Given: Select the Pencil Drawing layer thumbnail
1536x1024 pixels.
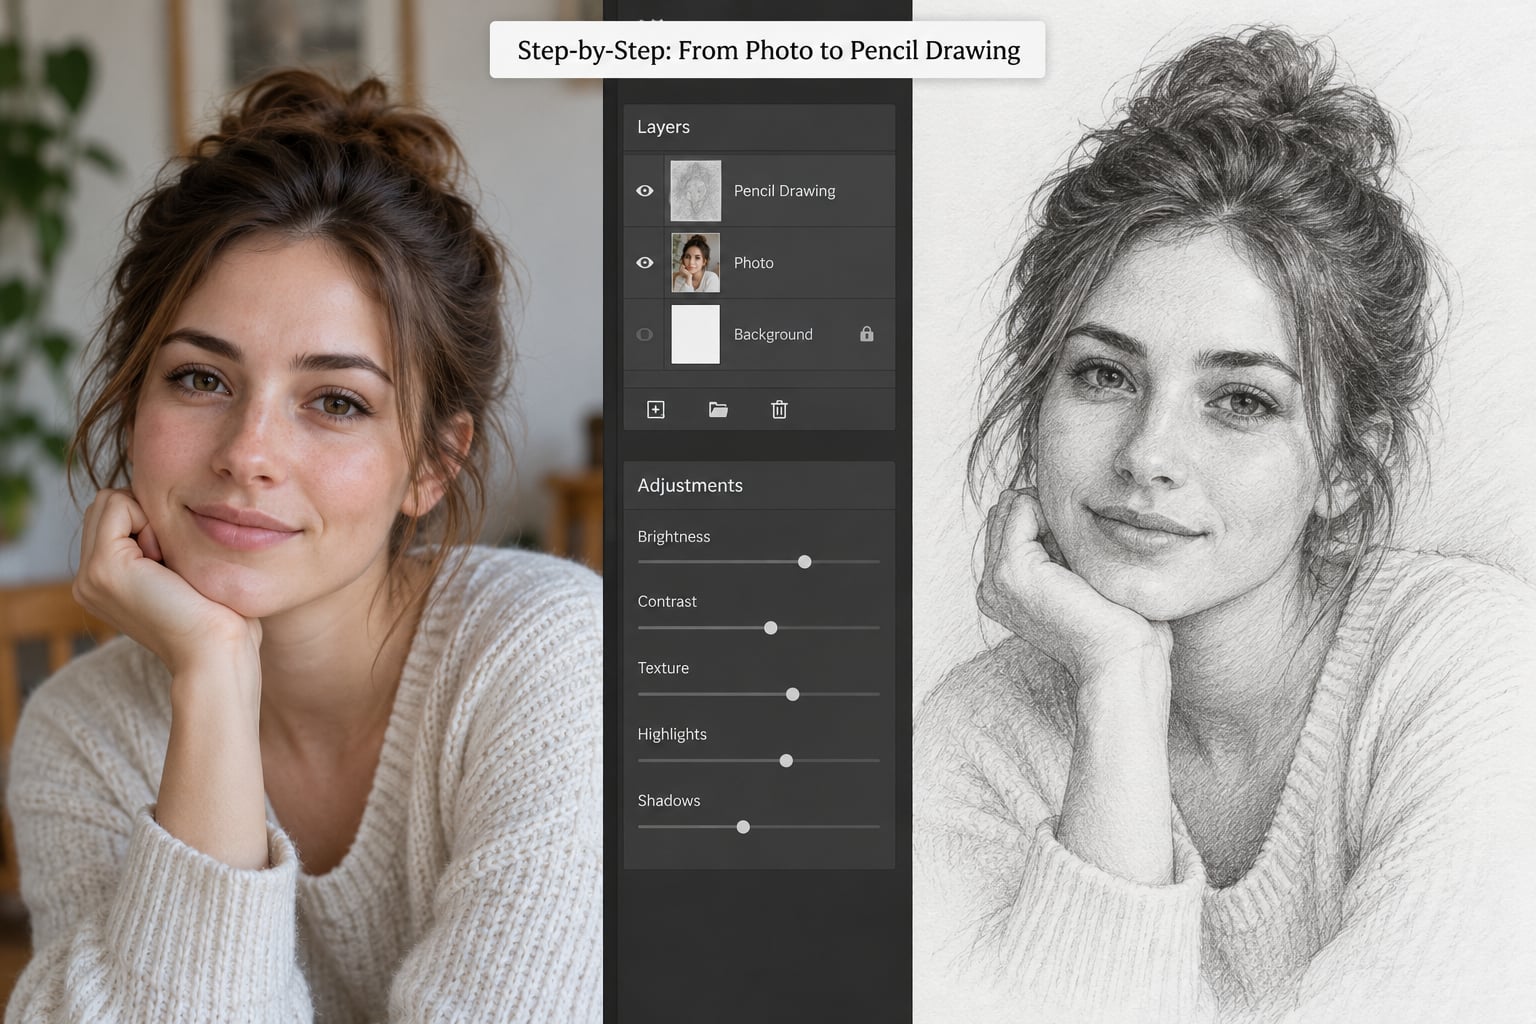Looking at the screenshot, I should tap(695, 191).
